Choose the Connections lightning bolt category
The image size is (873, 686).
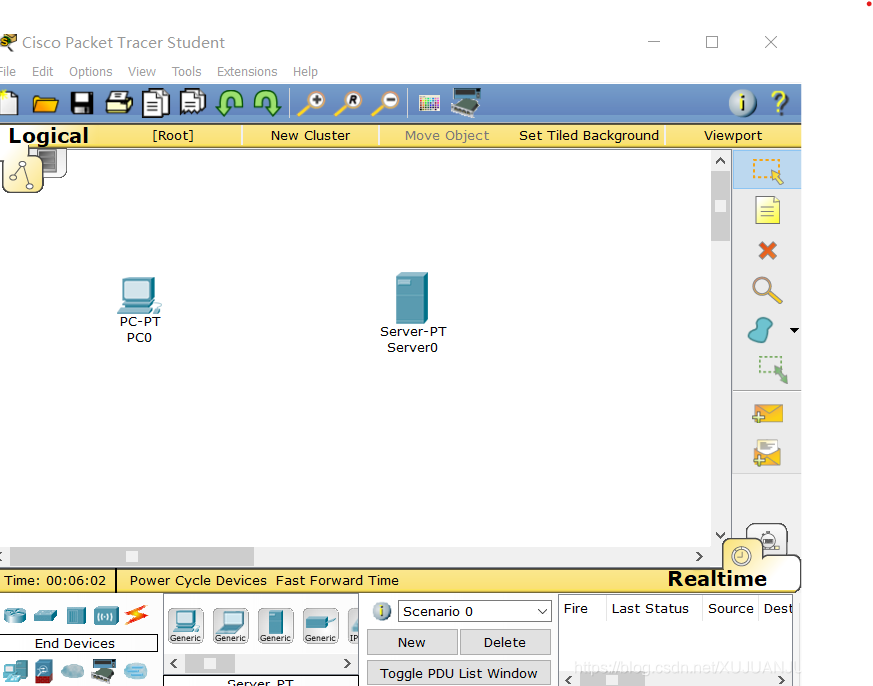tap(136, 615)
